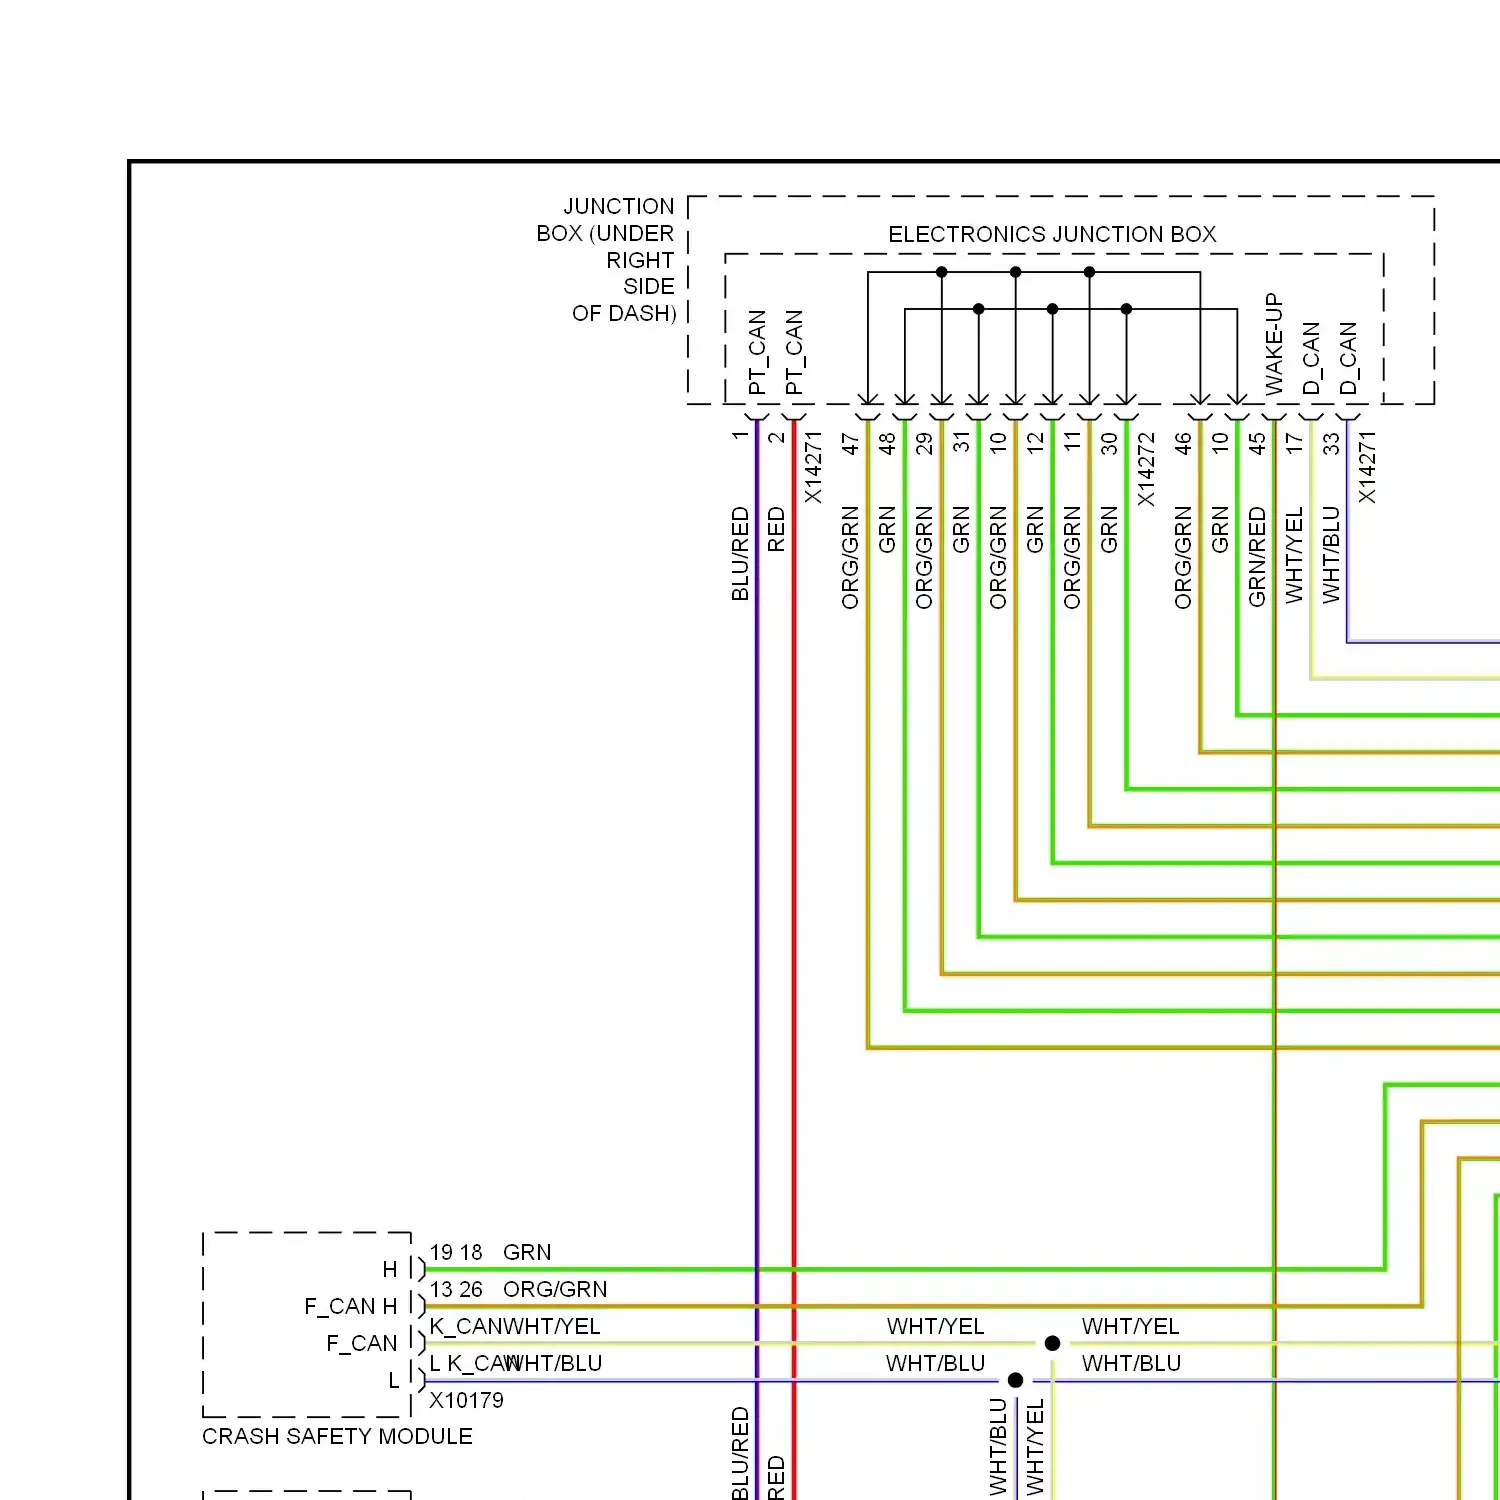Click pin number 33

[x=1331, y=443]
